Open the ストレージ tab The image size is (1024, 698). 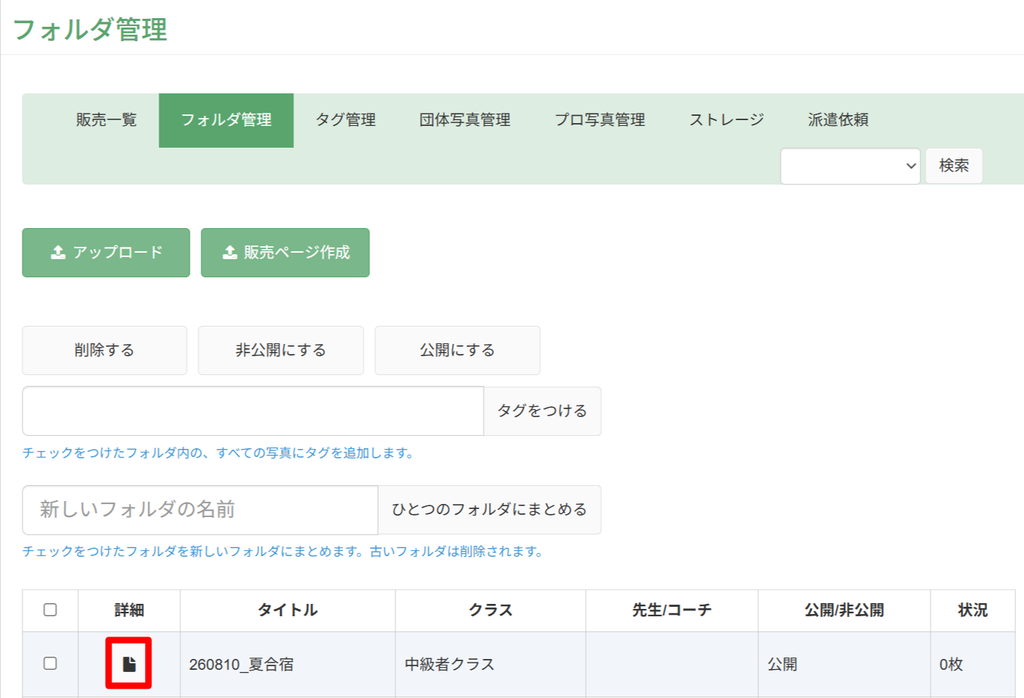point(726,120)
